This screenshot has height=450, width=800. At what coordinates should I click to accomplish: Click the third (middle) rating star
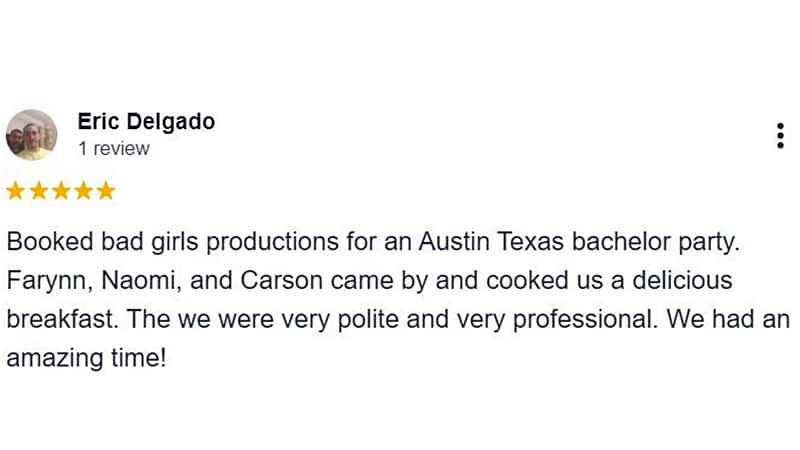pos(61,190)
